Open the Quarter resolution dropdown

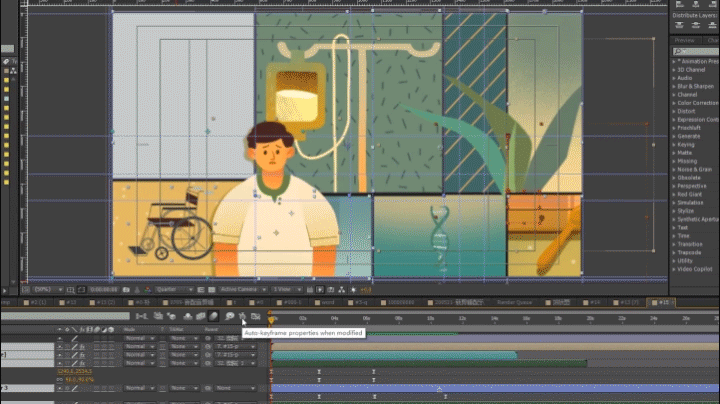point(174,290)
